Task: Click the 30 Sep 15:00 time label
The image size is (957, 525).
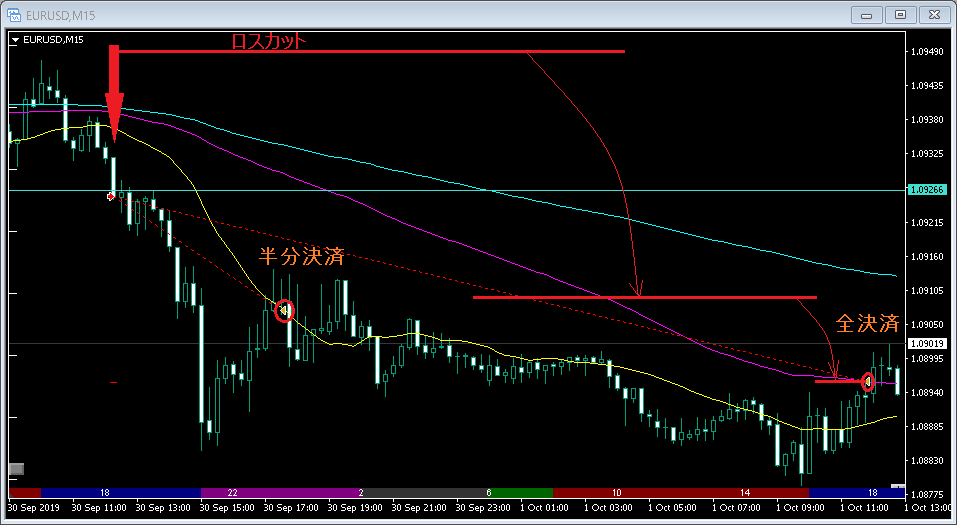Action: click(x=227, y=508)
